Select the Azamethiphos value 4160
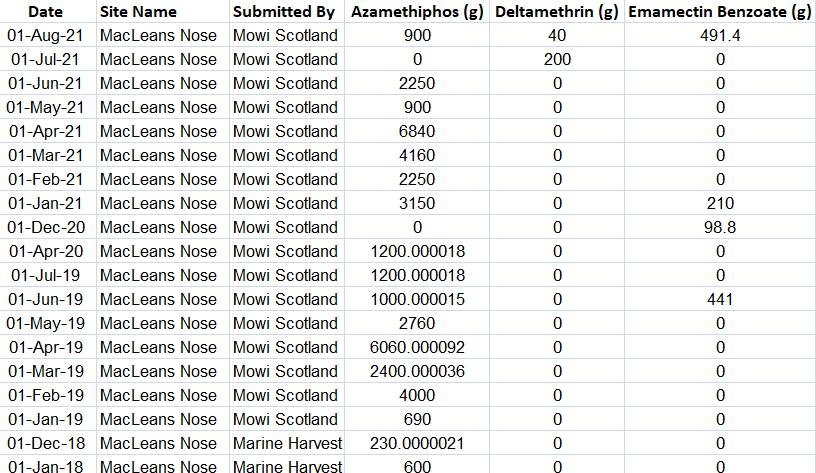The image size is (816, 473). pyautogui.click(x=417, y=155)
